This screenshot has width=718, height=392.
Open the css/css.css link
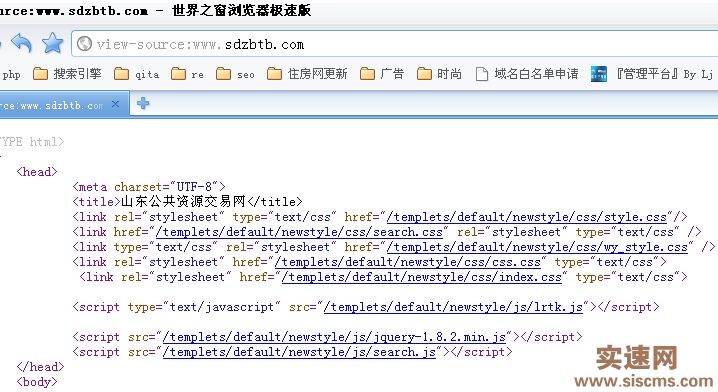click(x=408, y=262)
